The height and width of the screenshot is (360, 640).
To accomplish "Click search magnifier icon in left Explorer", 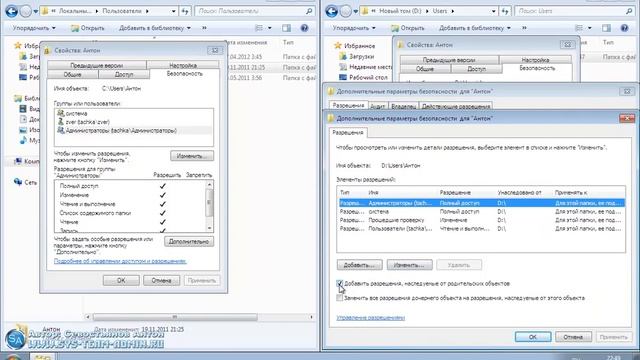I will tap(309, 11).
